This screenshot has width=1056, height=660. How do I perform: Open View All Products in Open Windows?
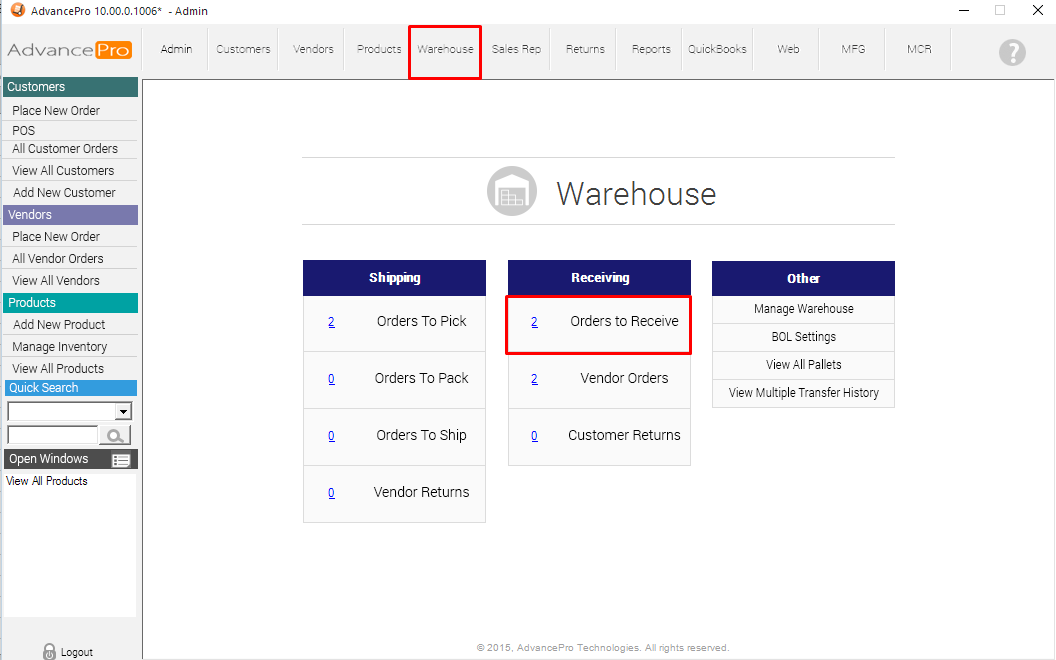click(x=47, y=481)
